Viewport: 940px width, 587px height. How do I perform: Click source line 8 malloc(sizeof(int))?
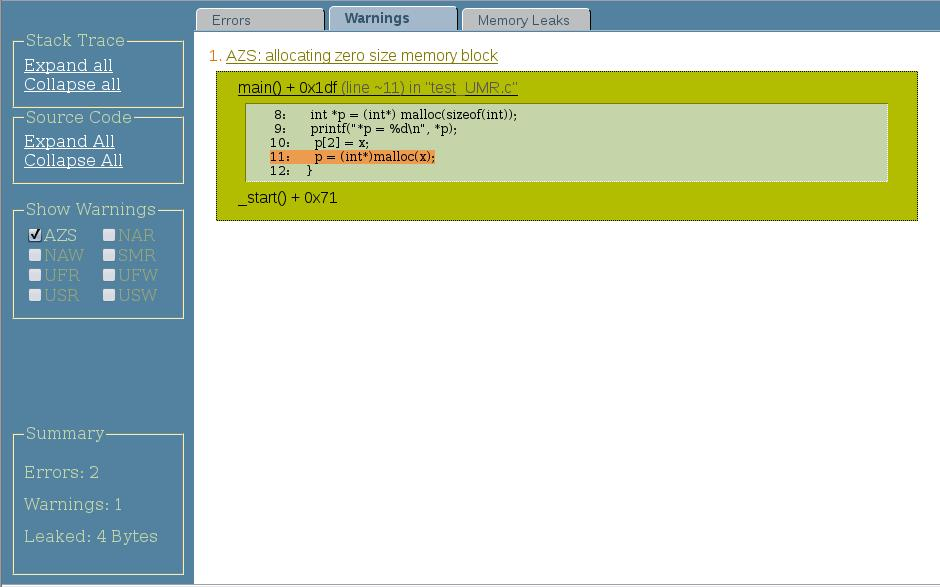tap(396, 115)
